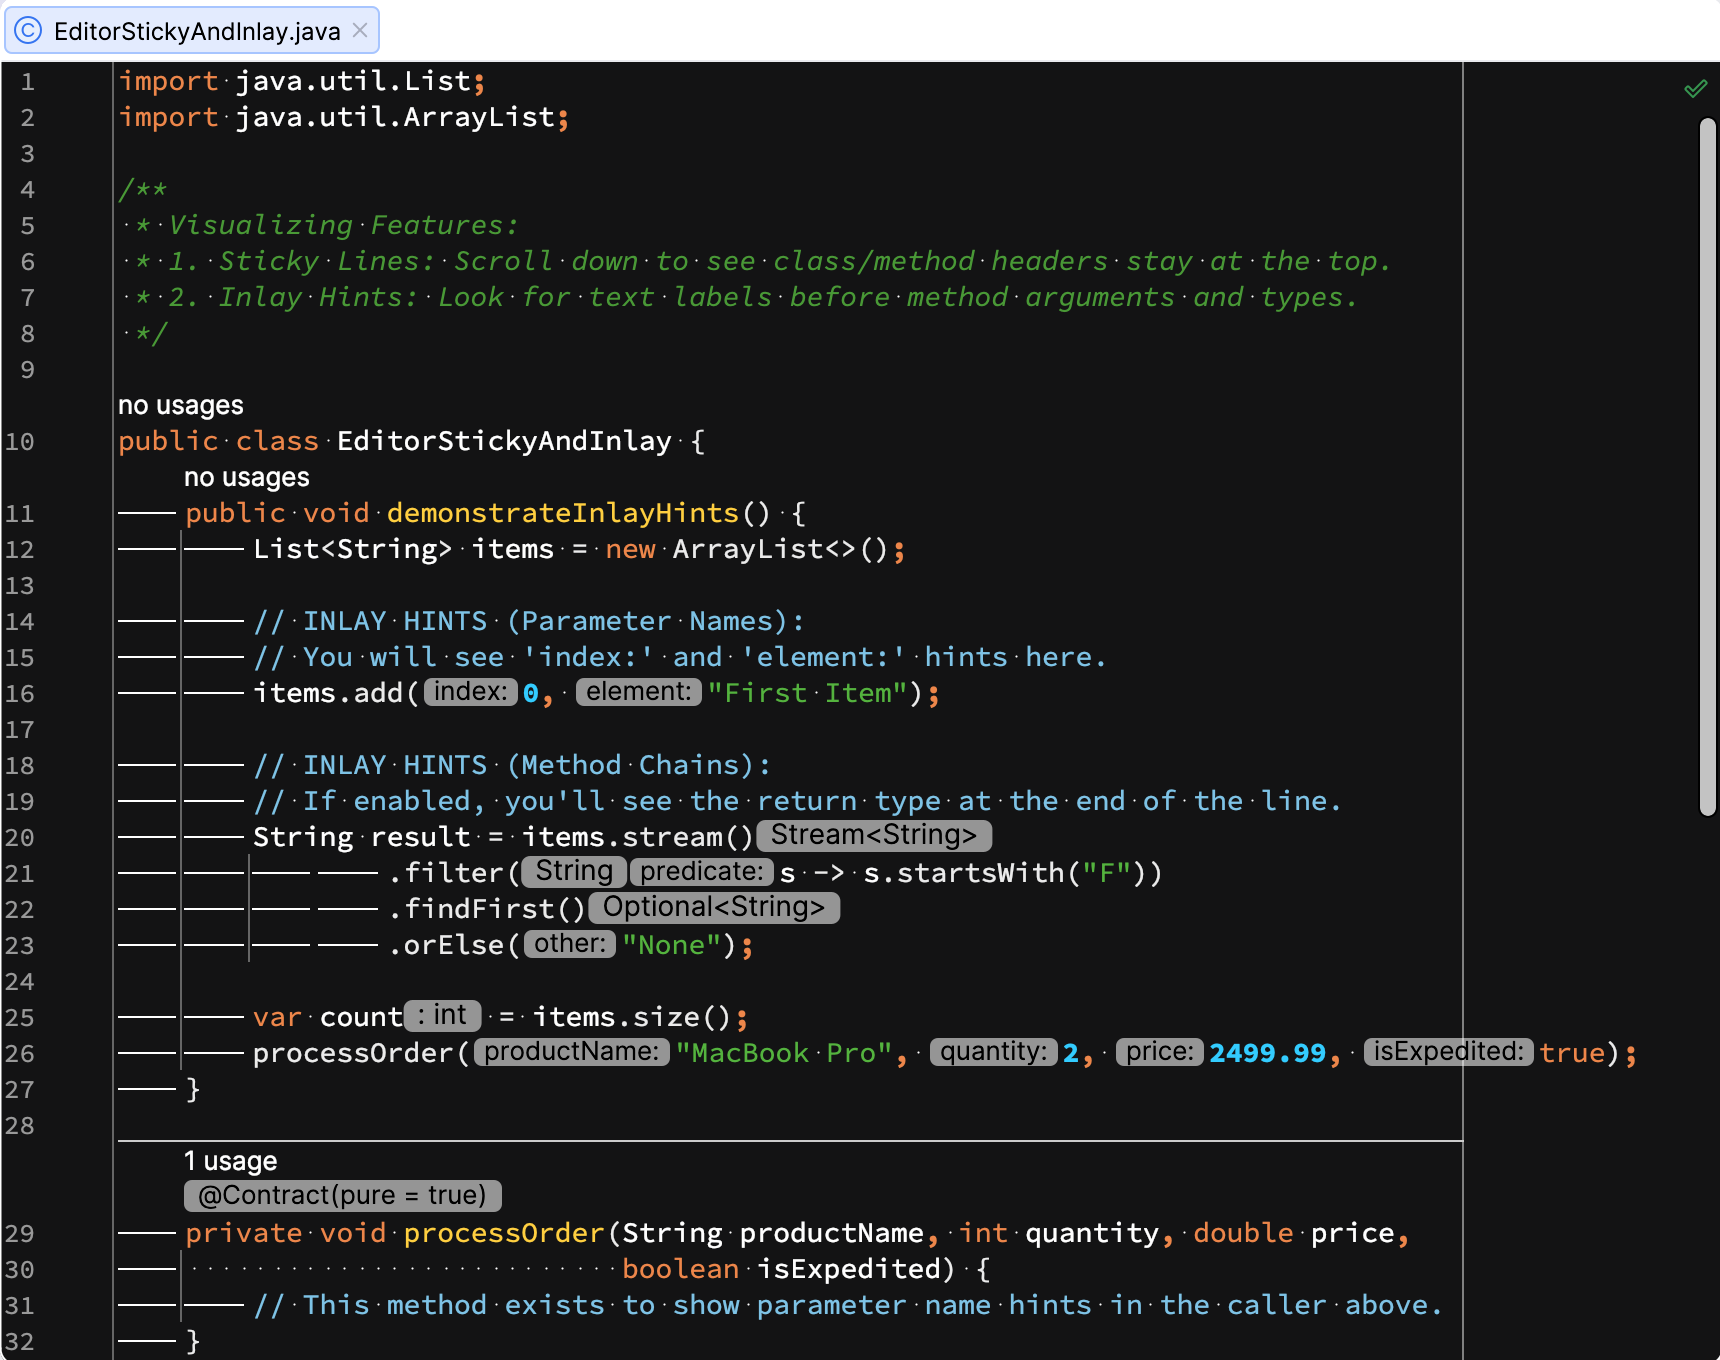The image size is (1720, 1360).
Task: Select the EditorStickyAndInlay.java editor tab
Action: coord(192,30)
